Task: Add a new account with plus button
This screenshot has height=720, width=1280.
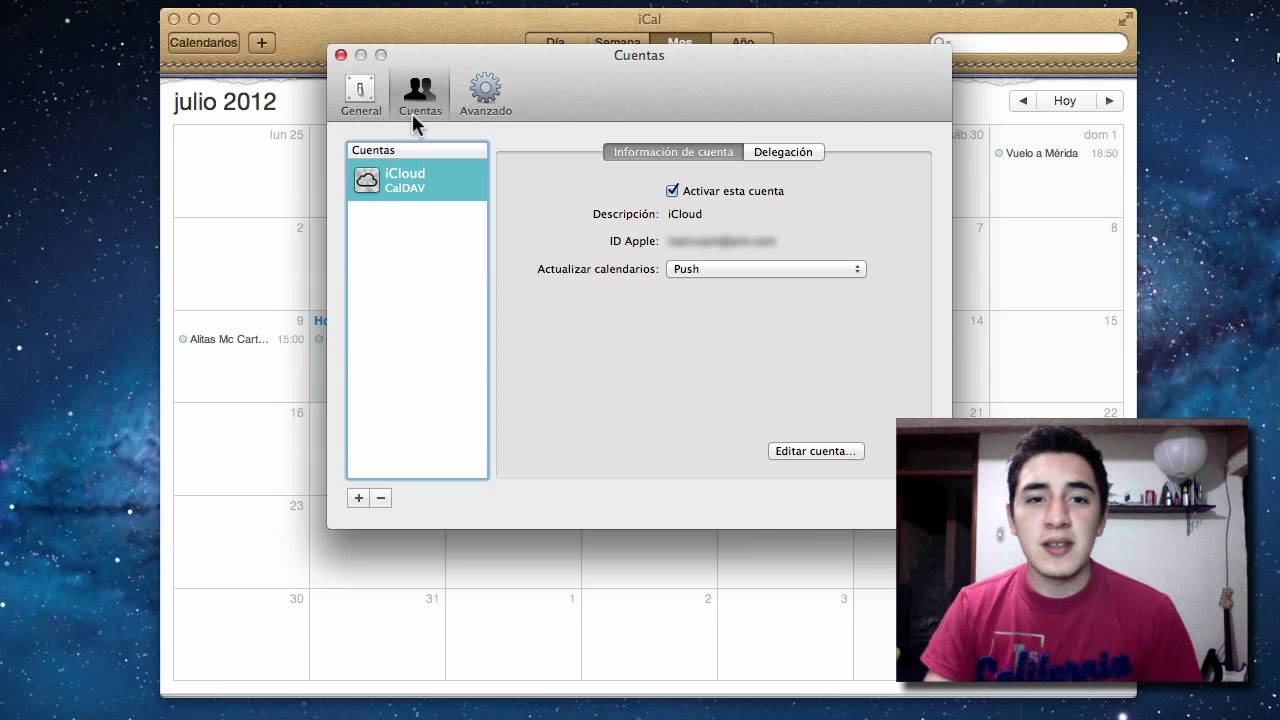Action: click(x=358, y=498)
